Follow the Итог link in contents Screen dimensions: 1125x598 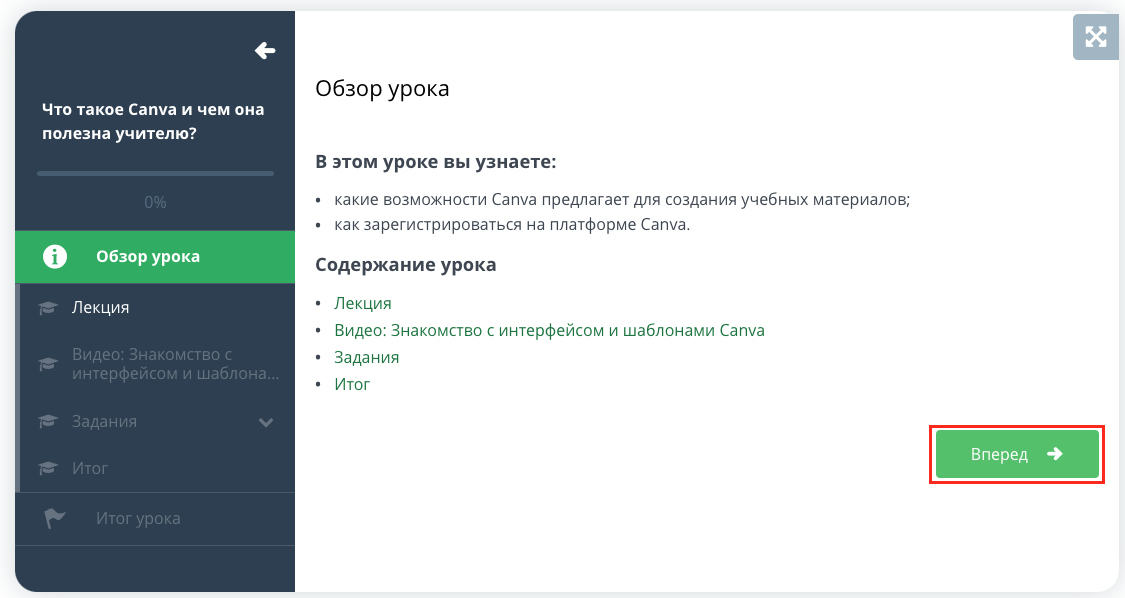[352, 384]
